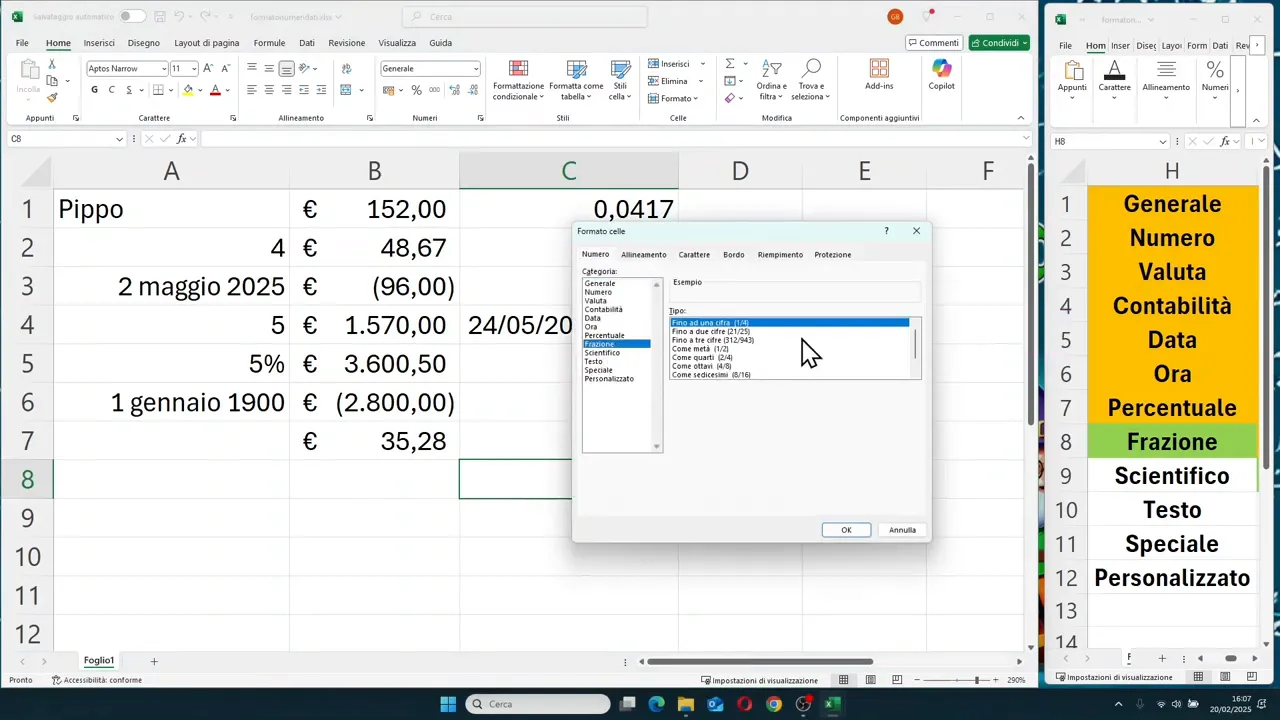This screenshot has height=720, width=1280.
Task: Open the Generale number format dropdown
Action: coord(475,69)
